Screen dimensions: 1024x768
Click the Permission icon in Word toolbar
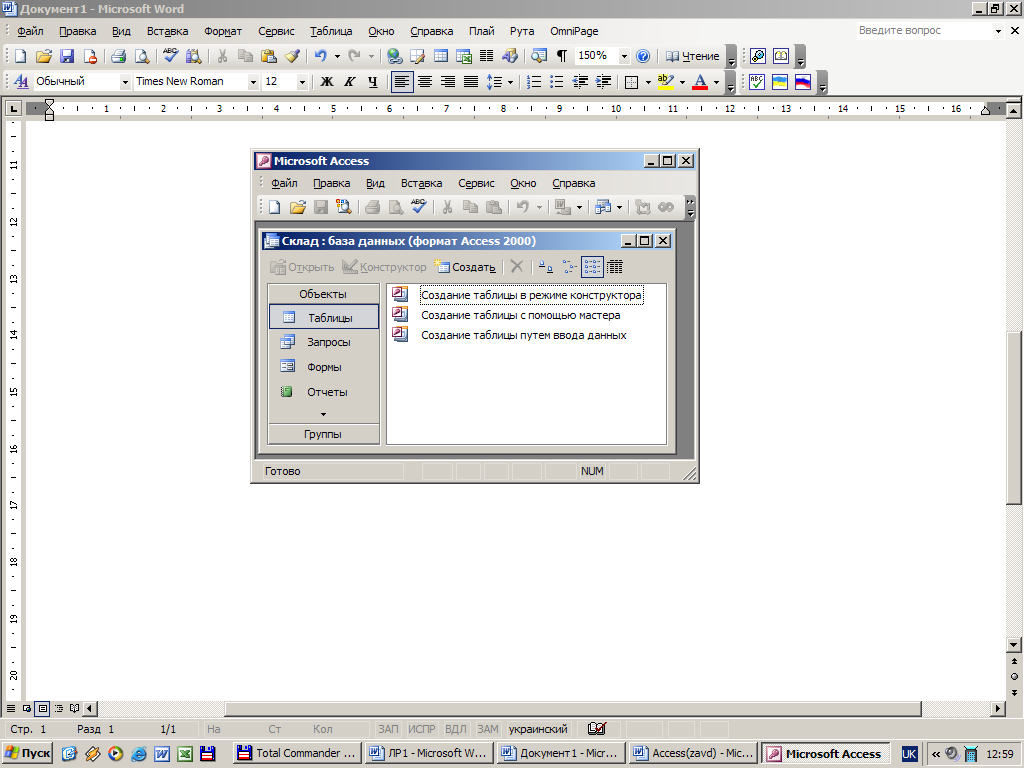90,56
